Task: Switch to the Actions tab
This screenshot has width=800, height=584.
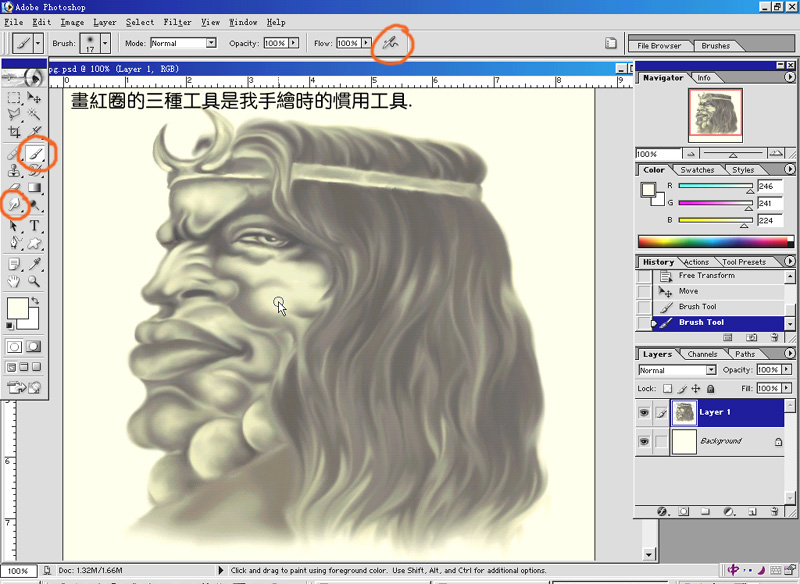Action: click(x=696, y=262)
